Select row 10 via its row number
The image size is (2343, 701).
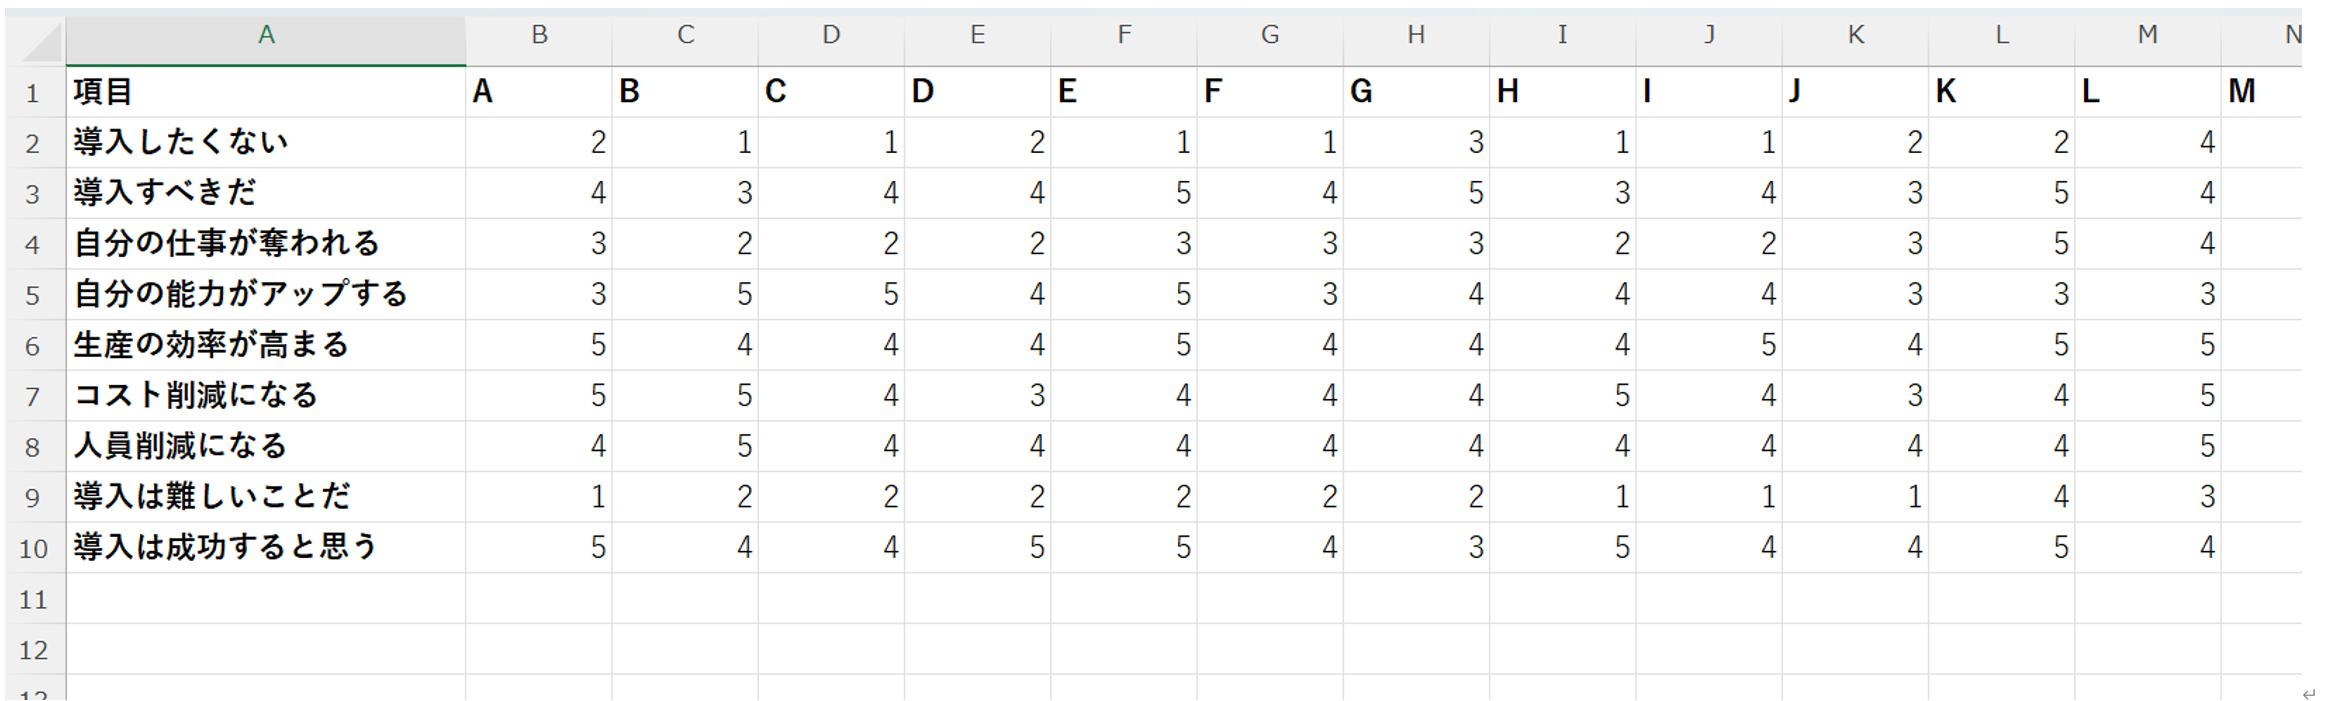coord(33,548)
